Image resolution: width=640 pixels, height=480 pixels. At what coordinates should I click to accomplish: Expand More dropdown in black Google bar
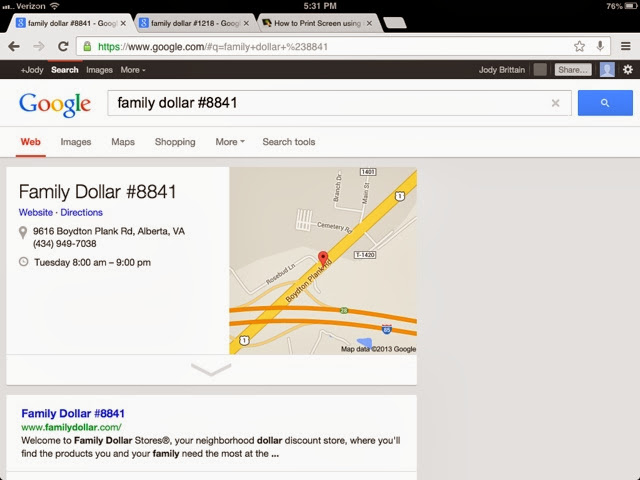tap(133, 70)
